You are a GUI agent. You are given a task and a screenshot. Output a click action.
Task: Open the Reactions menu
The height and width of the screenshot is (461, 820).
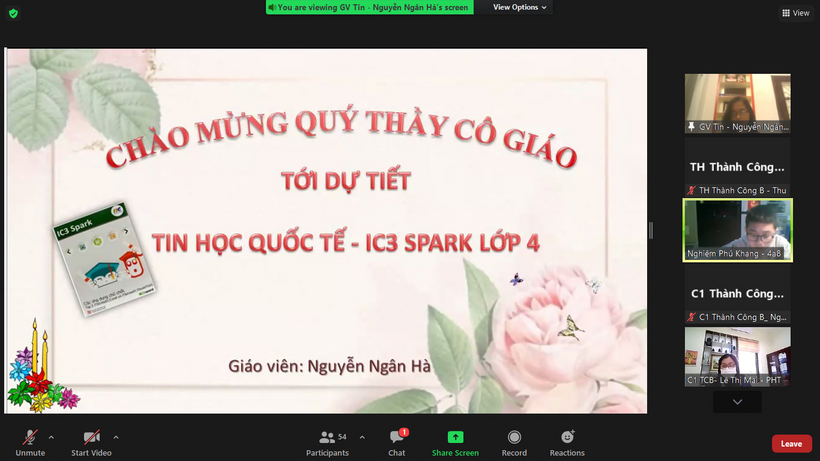click(567, 443)
